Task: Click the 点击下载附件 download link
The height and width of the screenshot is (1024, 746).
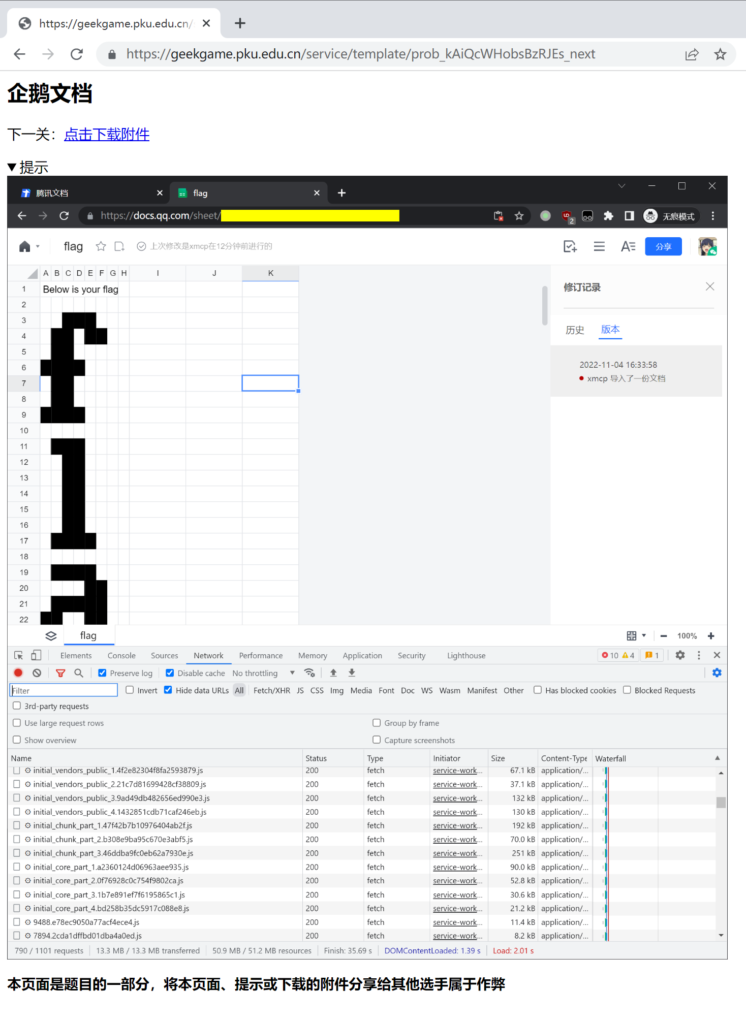Action: 107,134
